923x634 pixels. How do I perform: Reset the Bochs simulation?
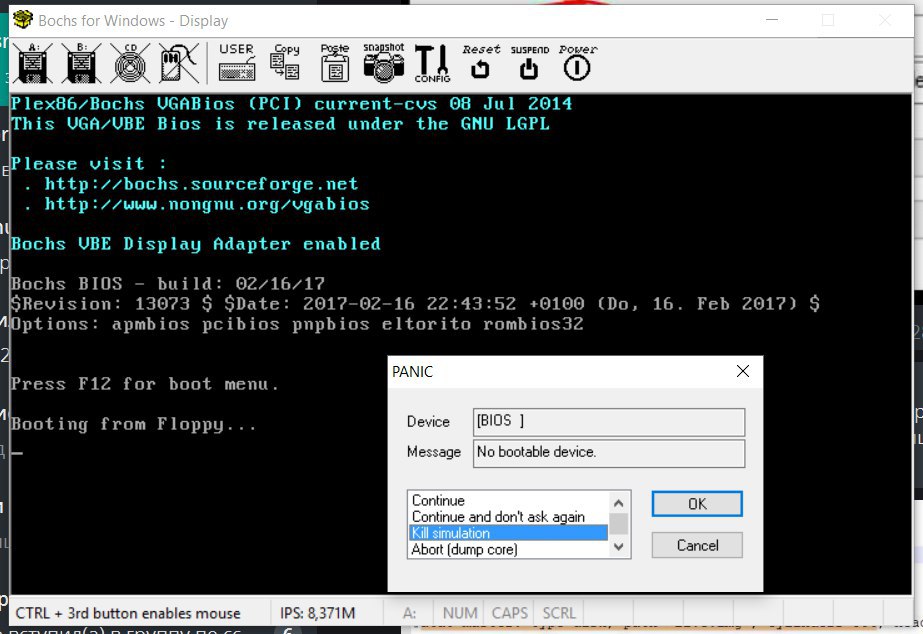(x=481, y=62)
